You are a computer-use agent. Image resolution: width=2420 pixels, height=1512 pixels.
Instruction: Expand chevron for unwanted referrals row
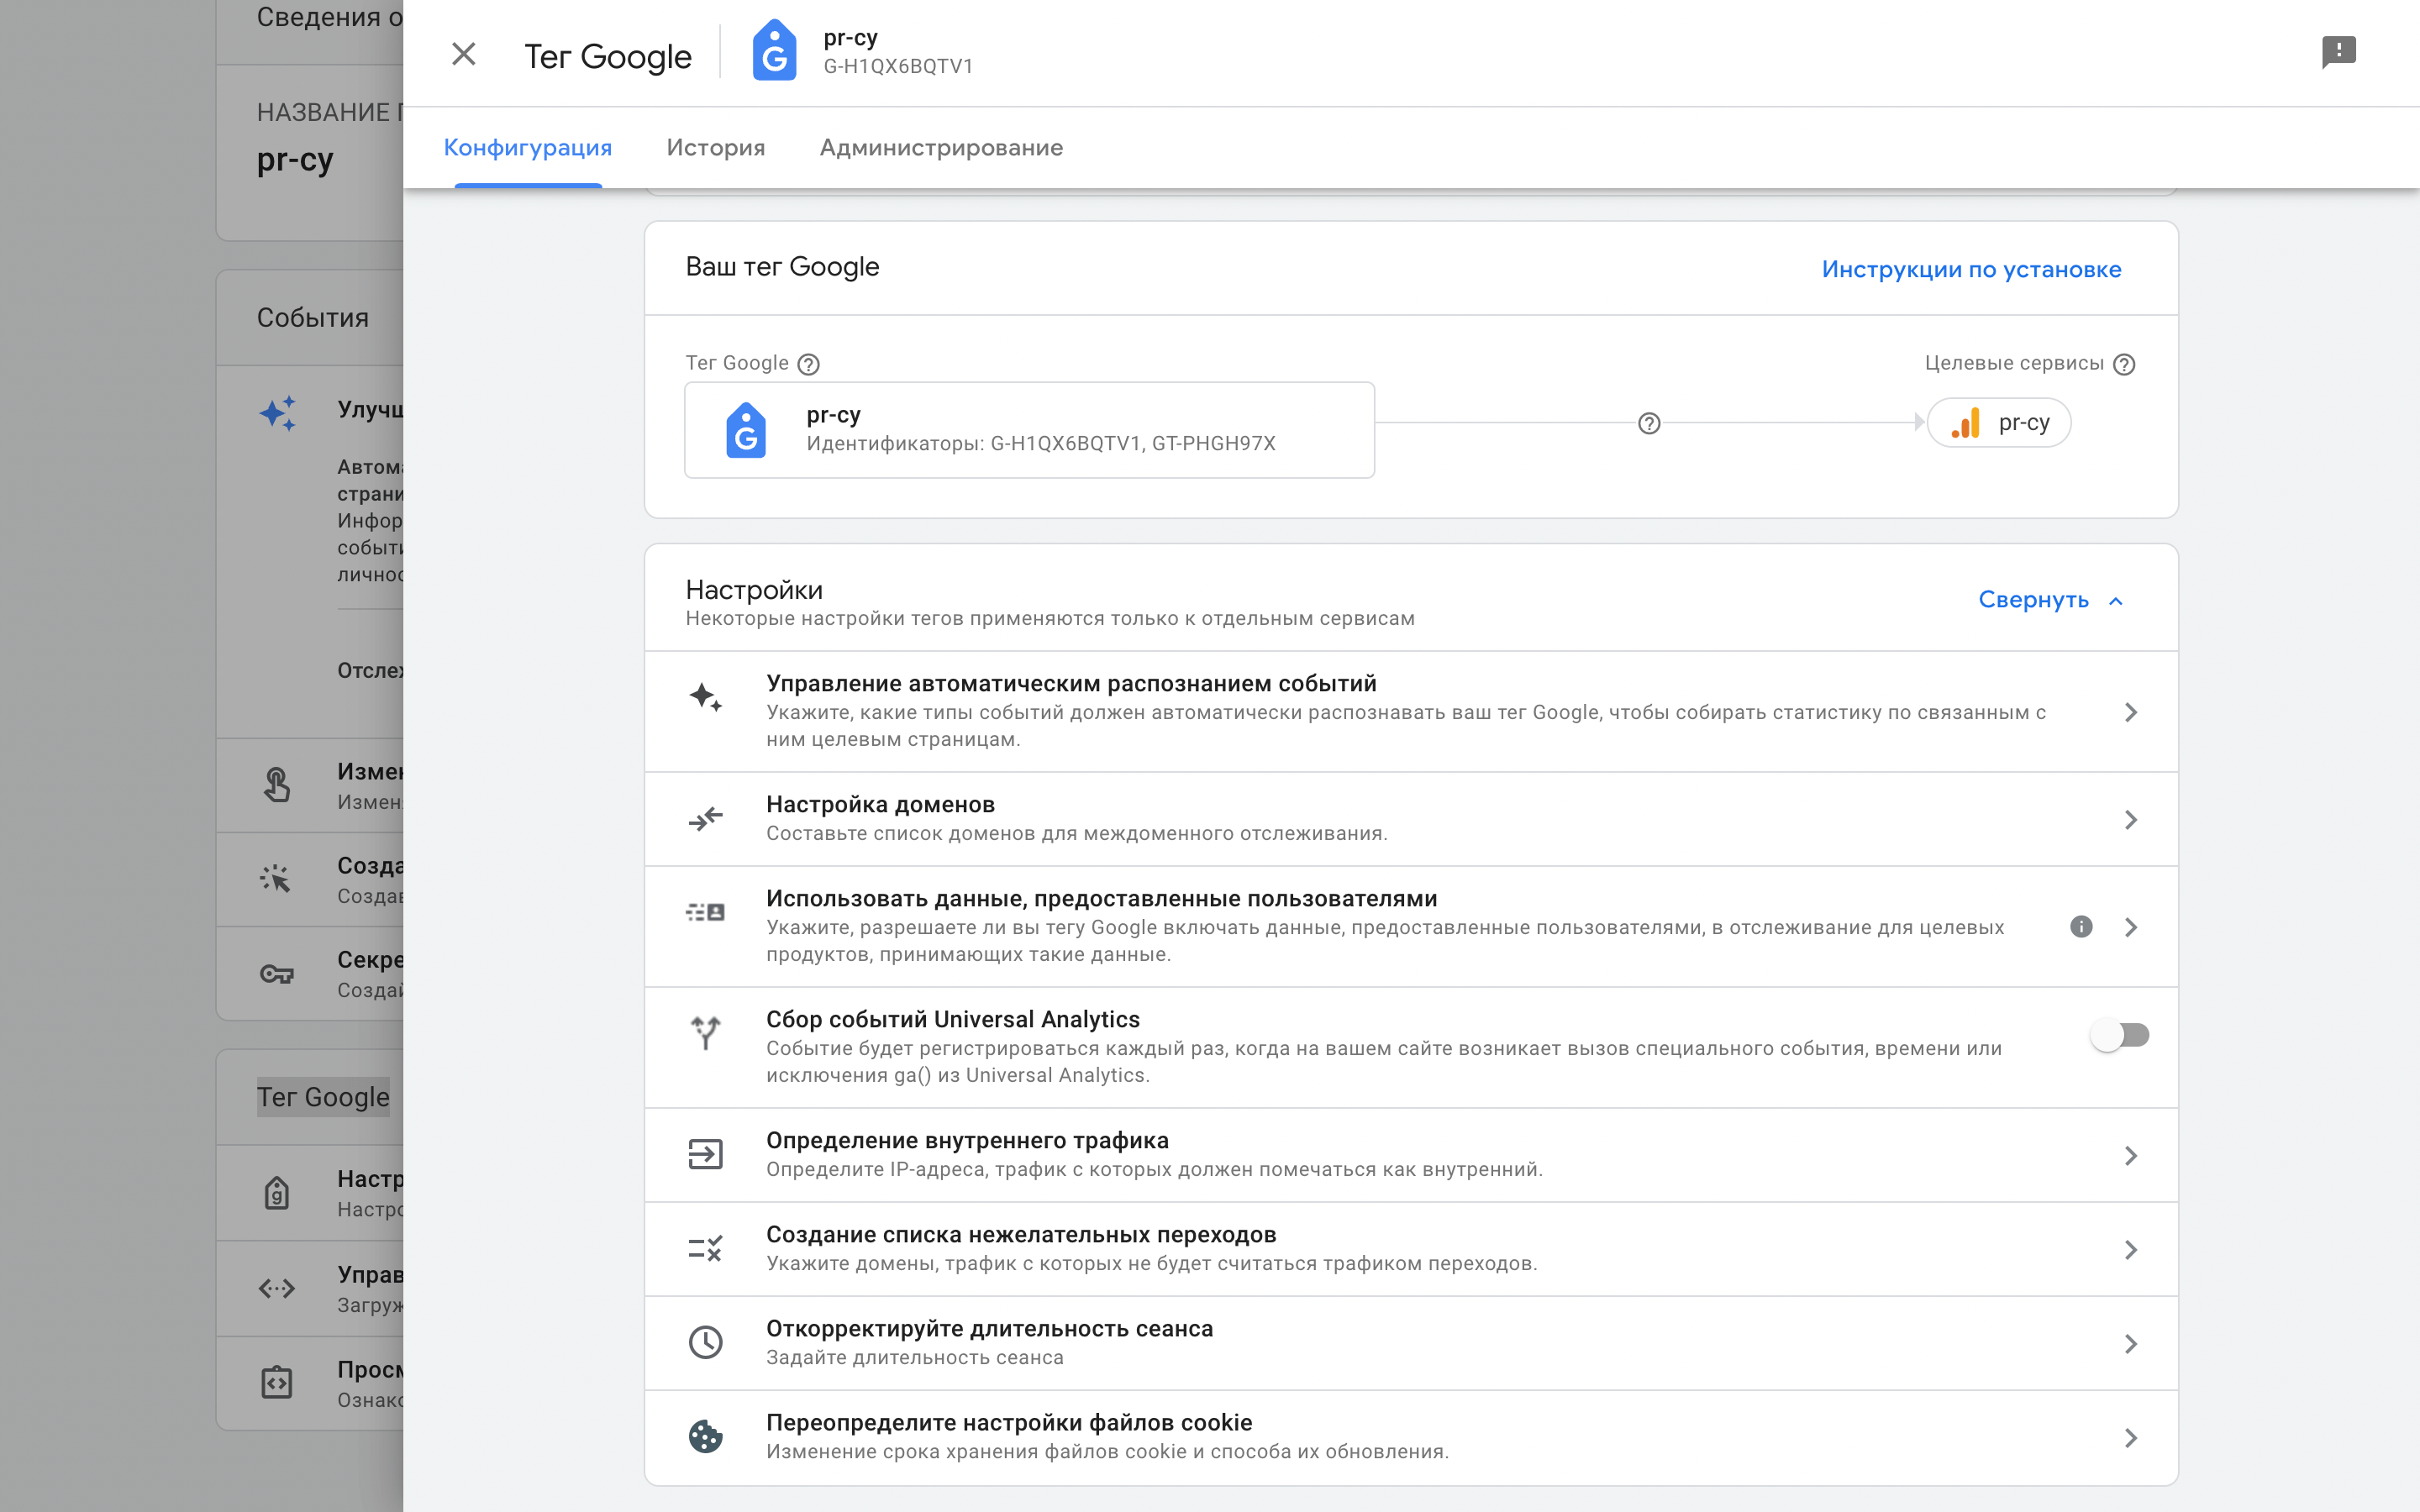coord(2131,1249)
